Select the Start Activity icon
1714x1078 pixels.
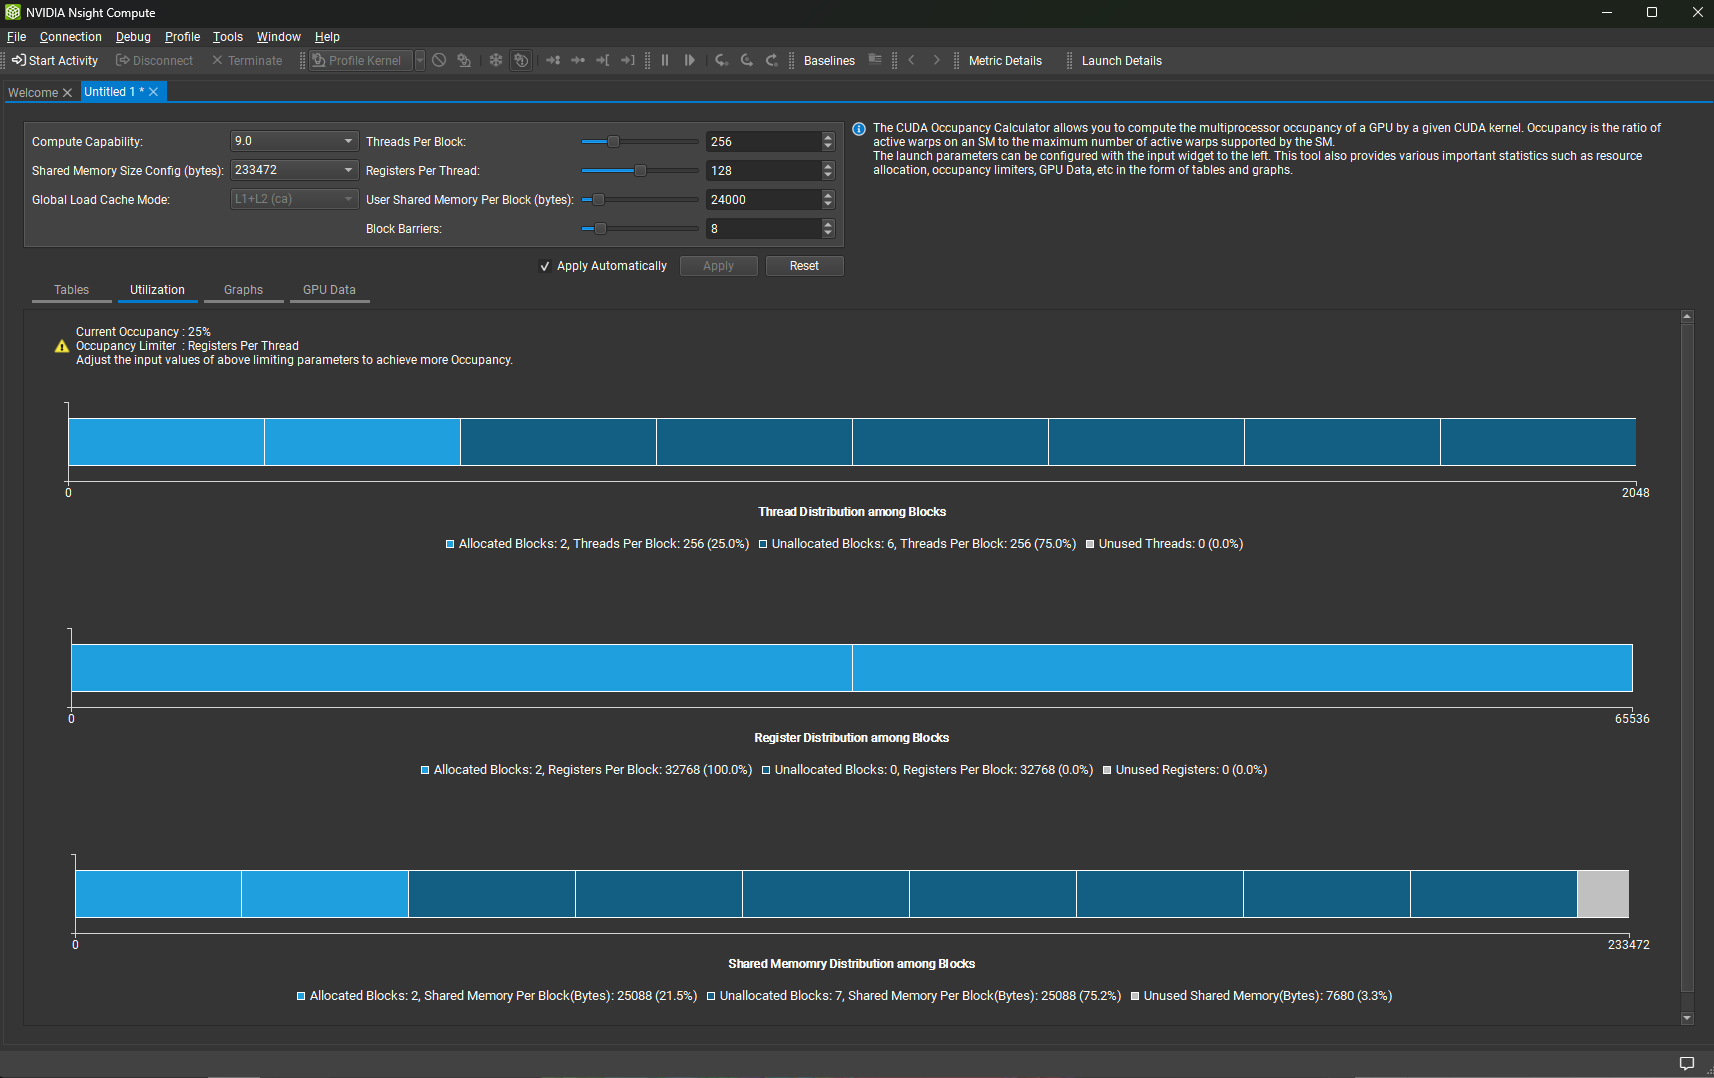18,60
